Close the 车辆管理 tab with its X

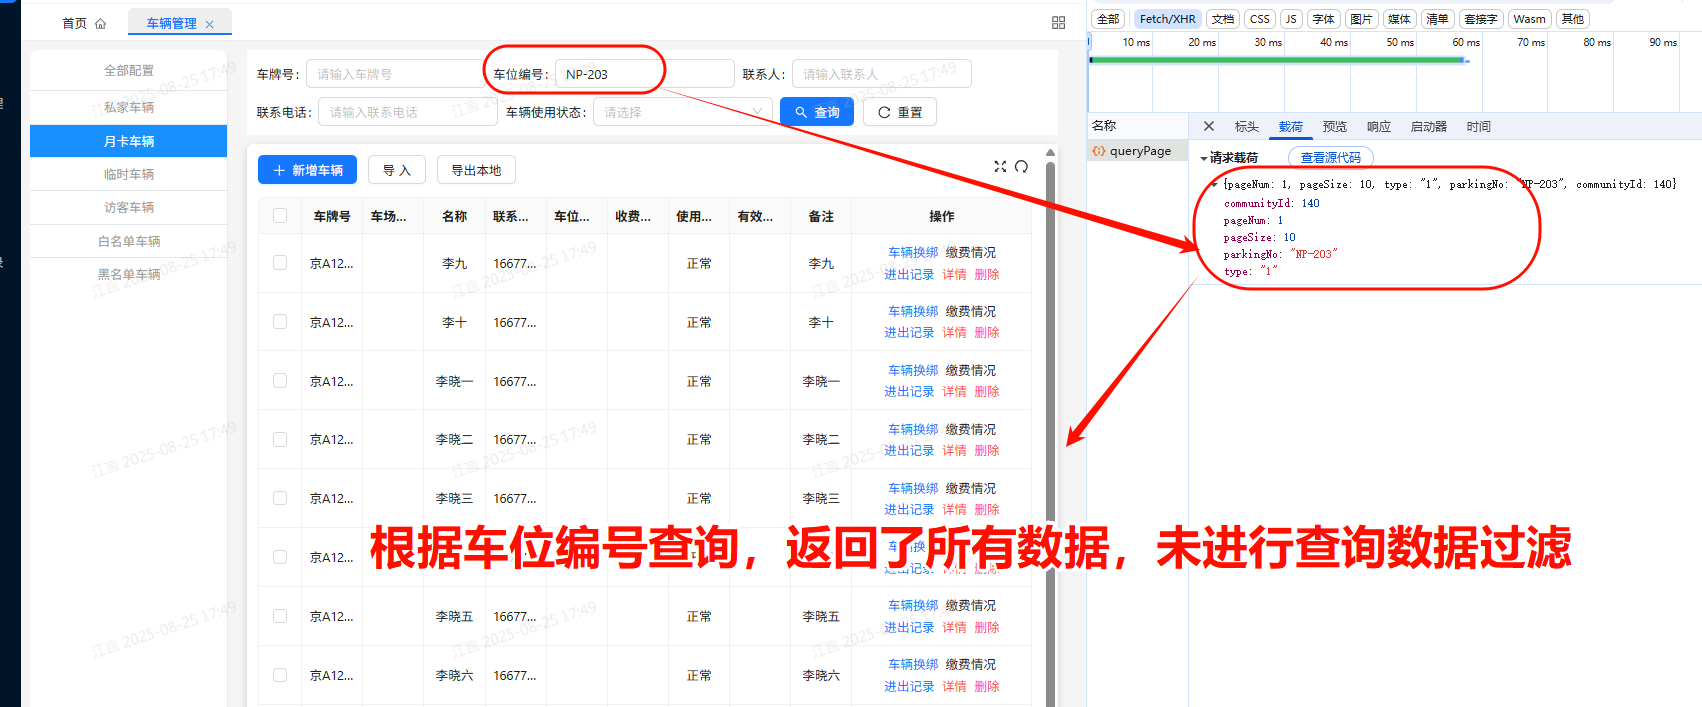click(209, 24)
